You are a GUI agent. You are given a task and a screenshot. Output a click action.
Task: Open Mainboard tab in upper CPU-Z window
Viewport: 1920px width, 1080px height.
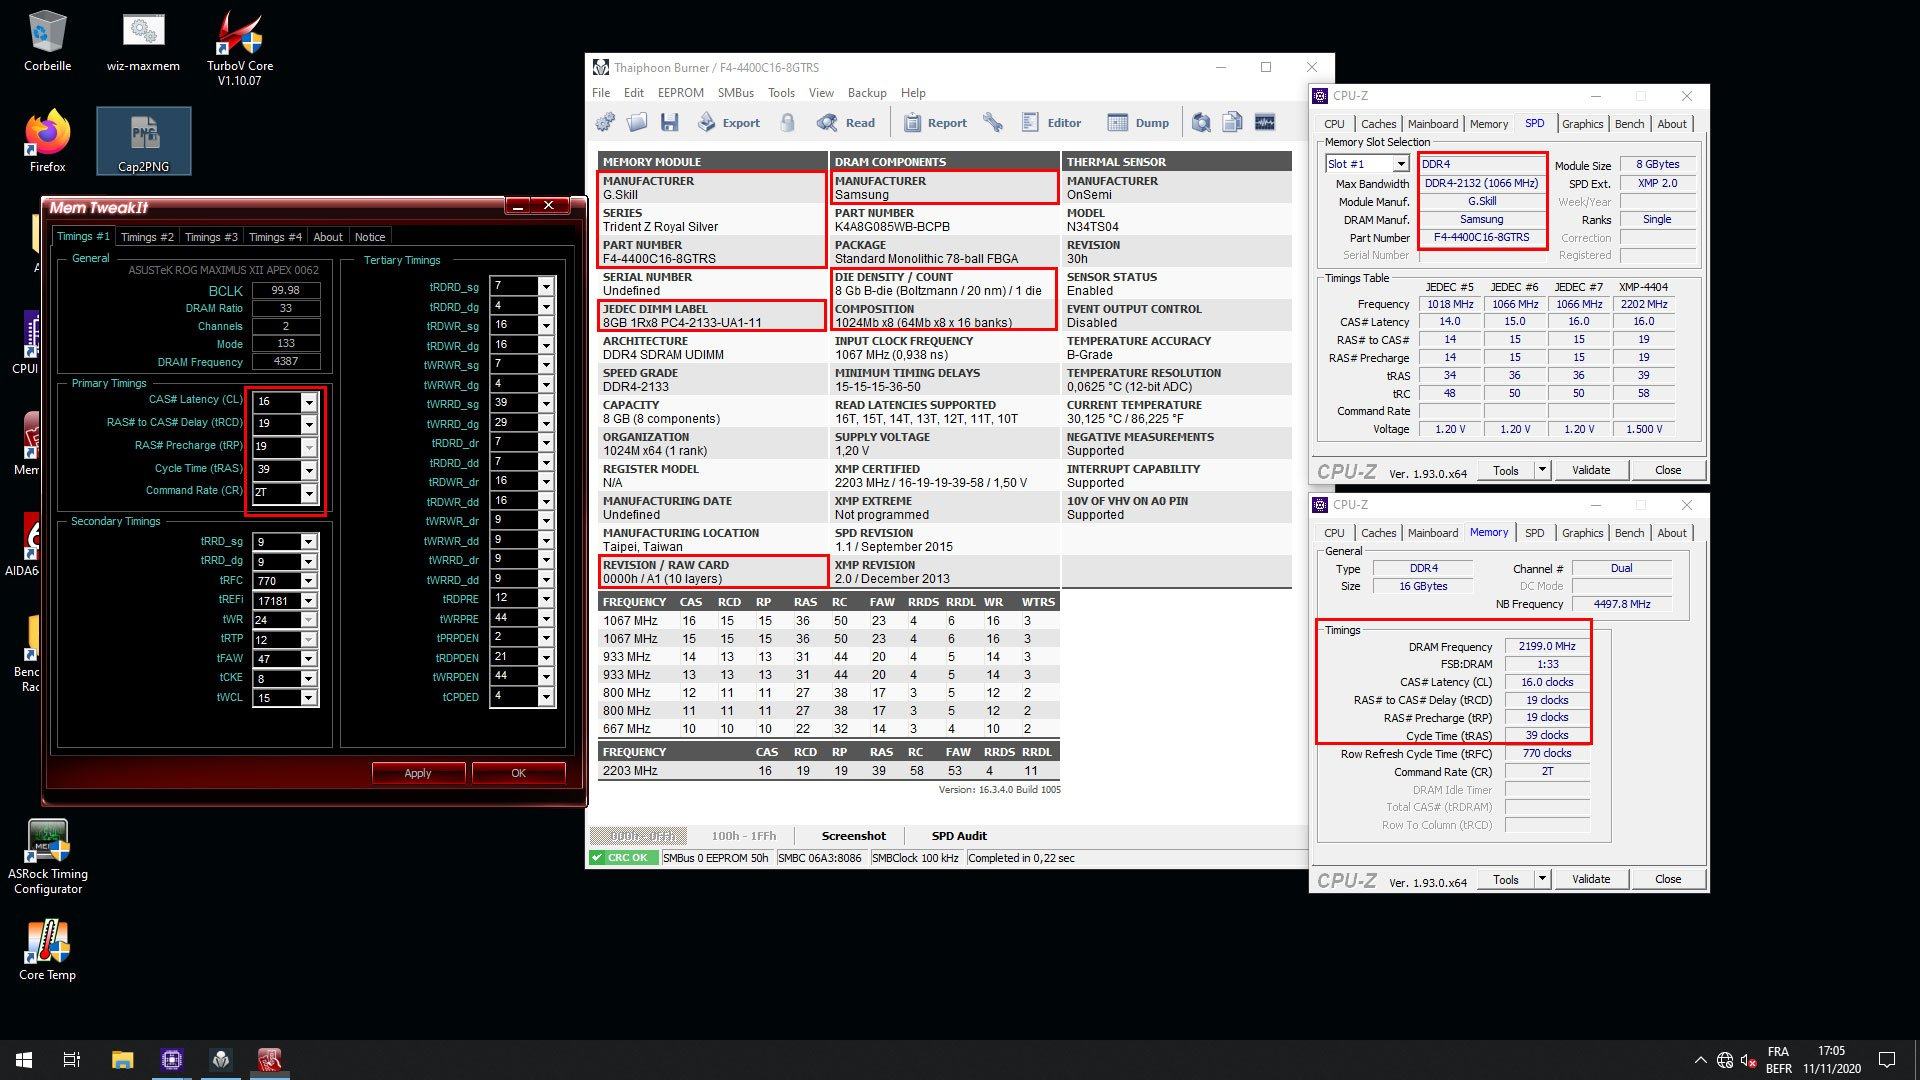pyautogui.click(x=1432, y=124)
